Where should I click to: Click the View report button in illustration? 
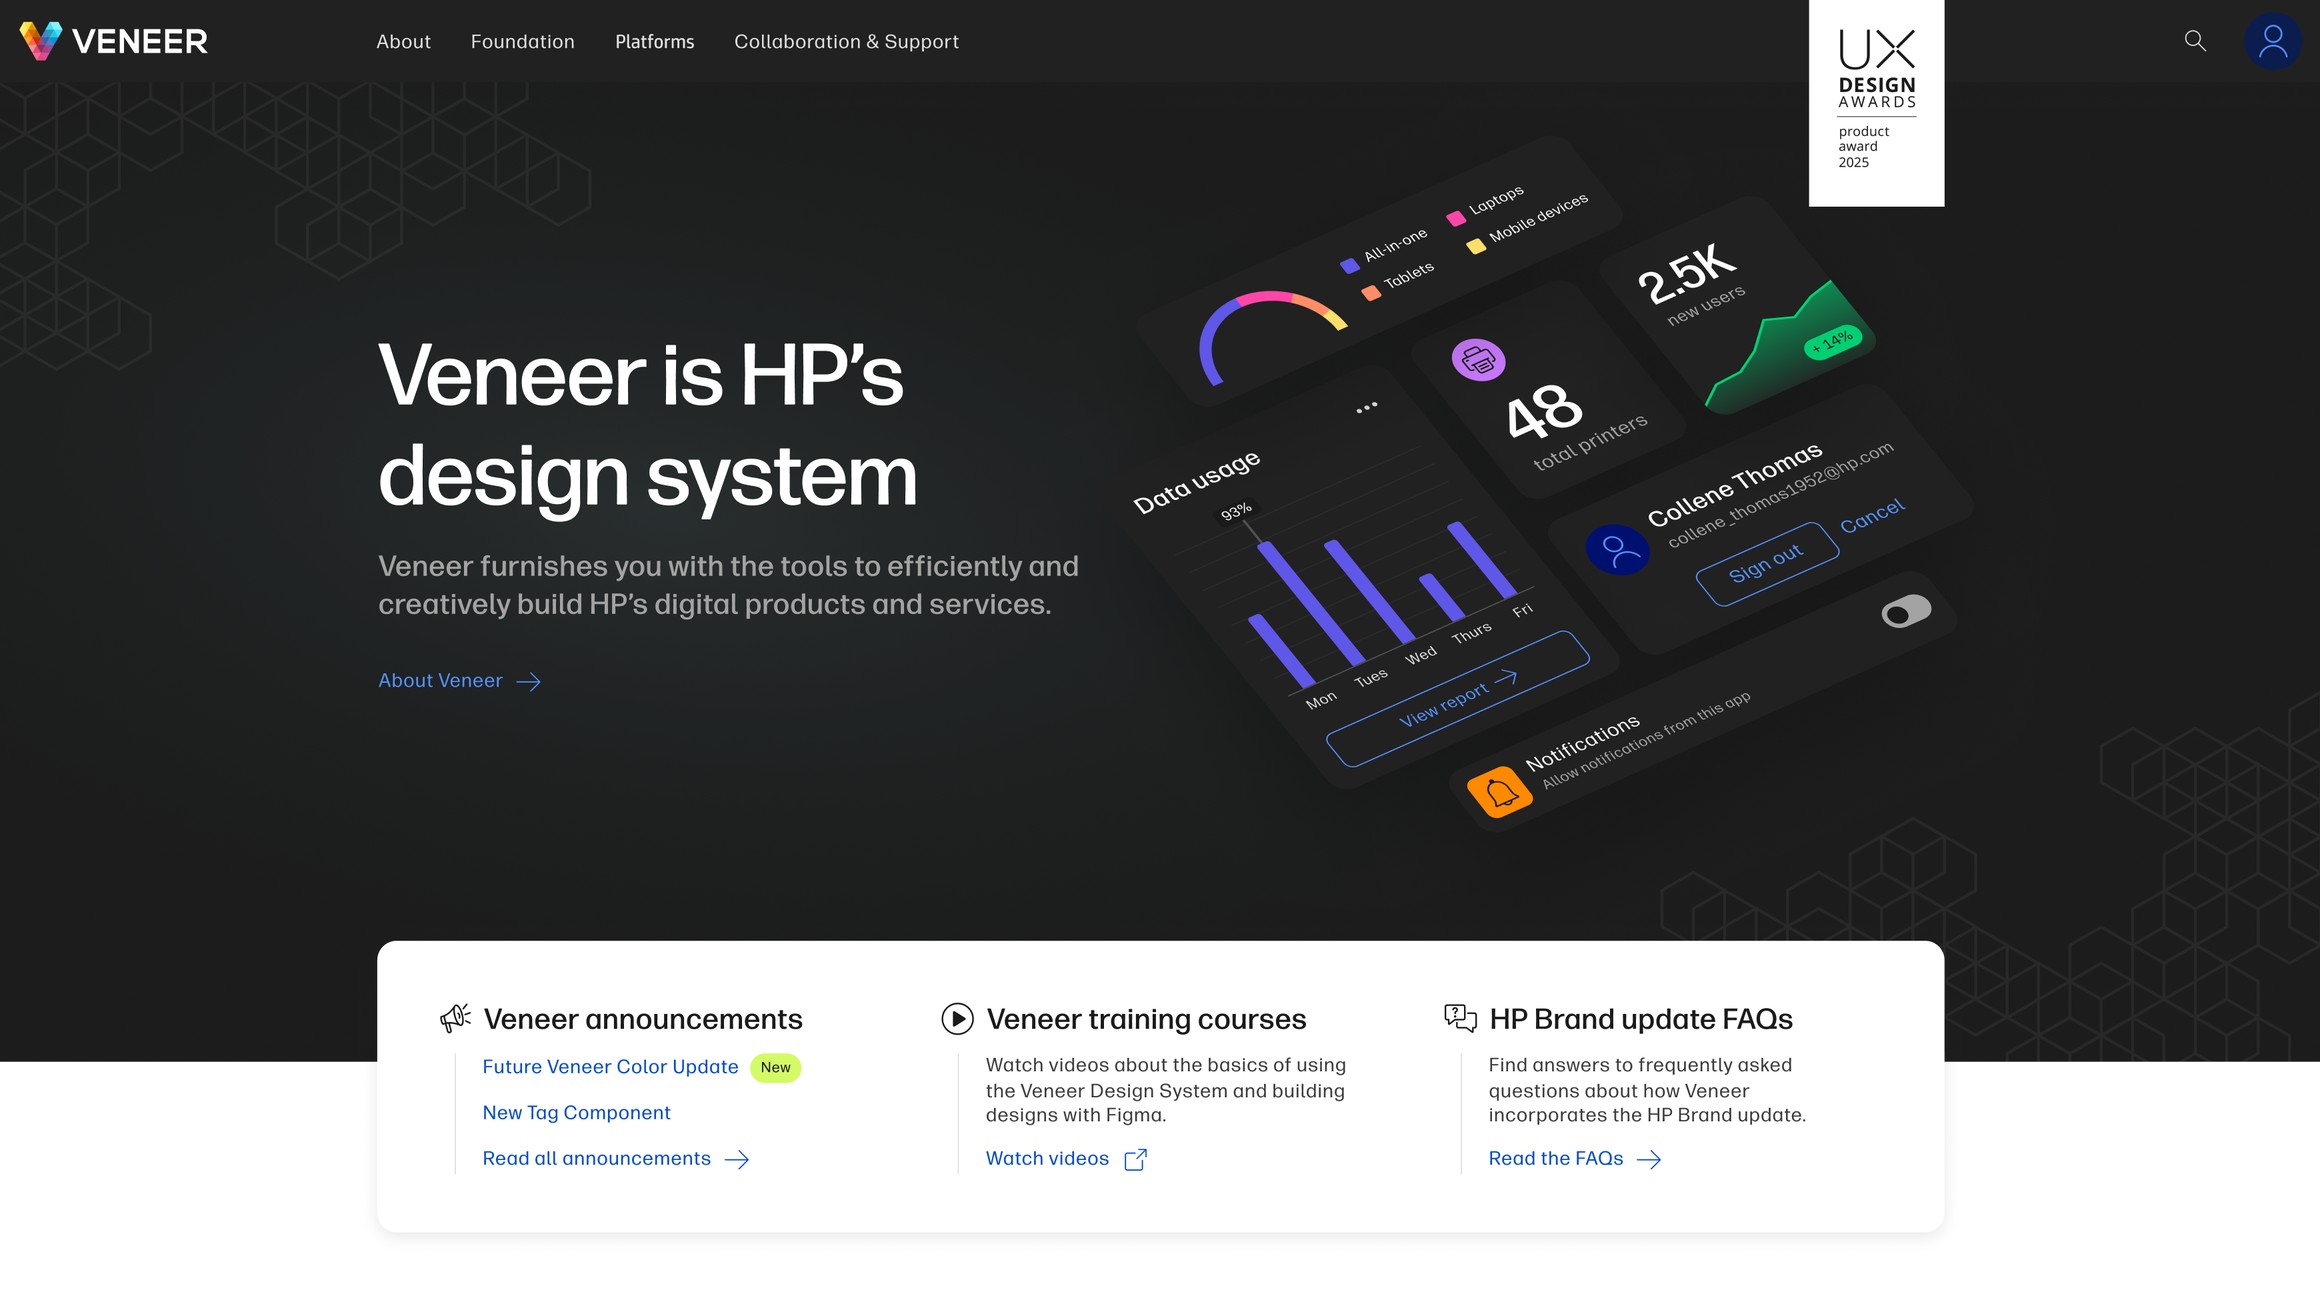(x=1457, y=699)
